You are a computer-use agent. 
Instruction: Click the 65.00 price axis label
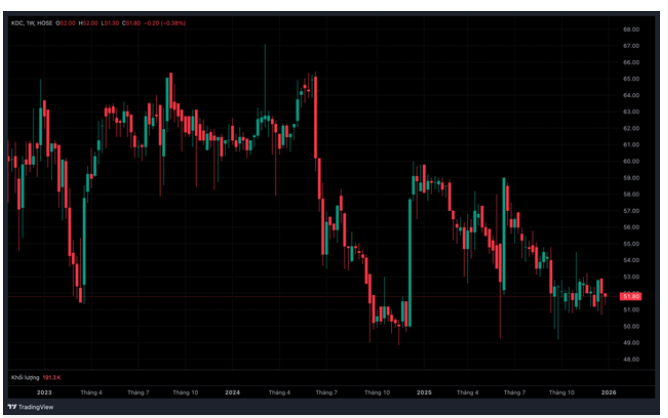click(631, 79)
